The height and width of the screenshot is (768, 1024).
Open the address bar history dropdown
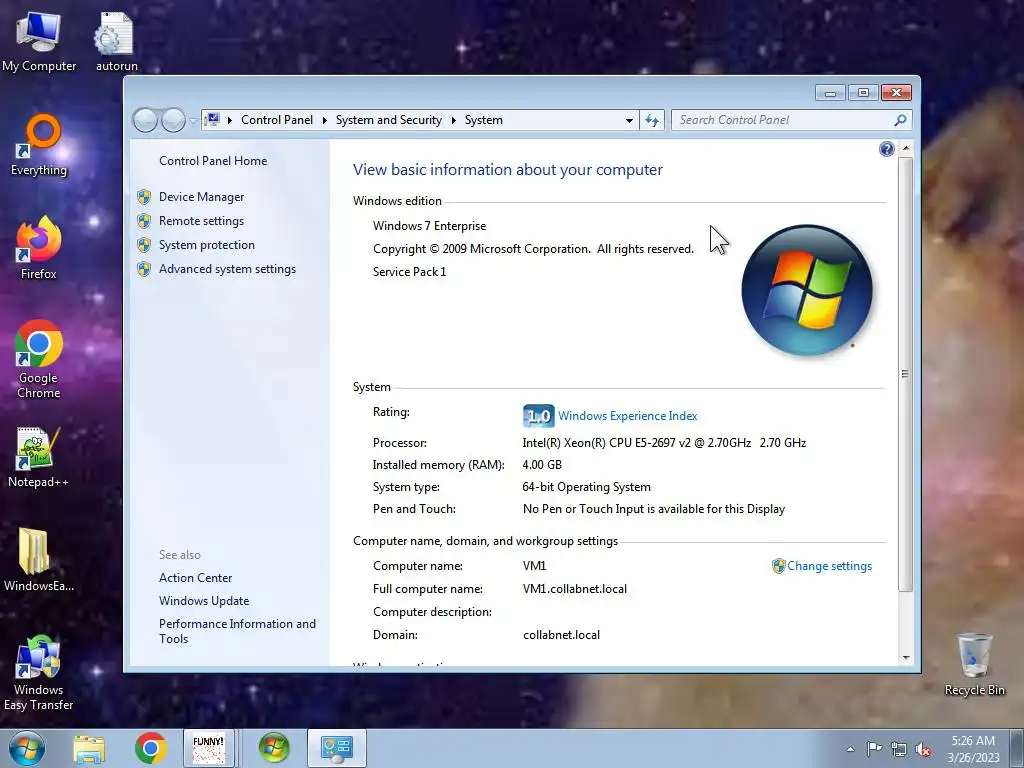pos(629,120)
